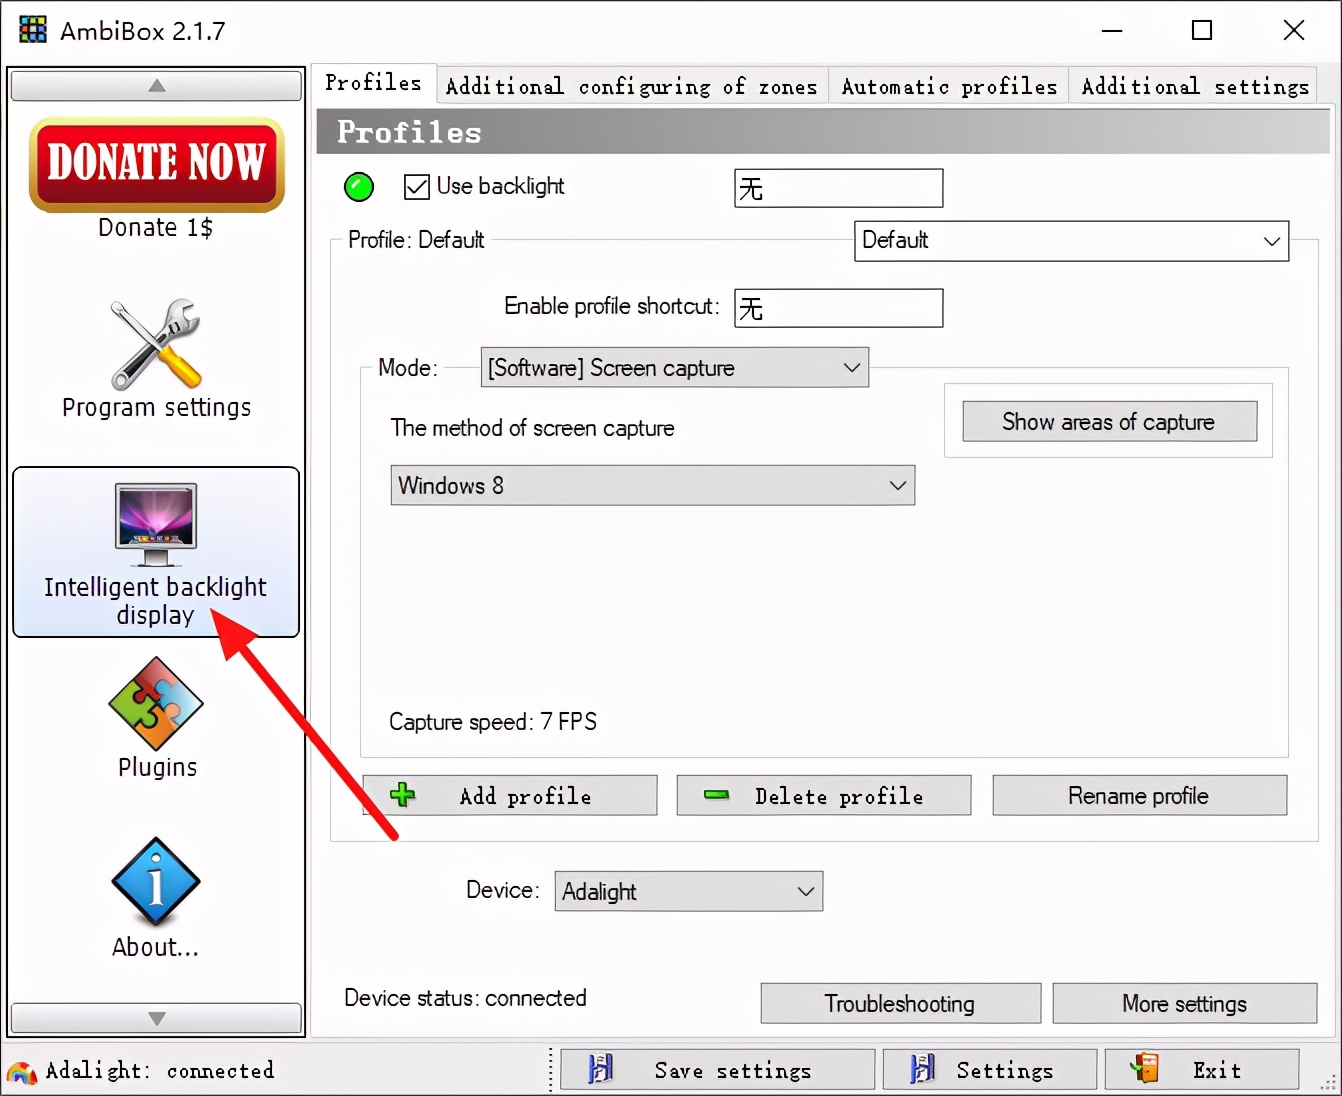Switch to the Profiles tab
Screen dimensions: 1342x1096
point(374,83)
